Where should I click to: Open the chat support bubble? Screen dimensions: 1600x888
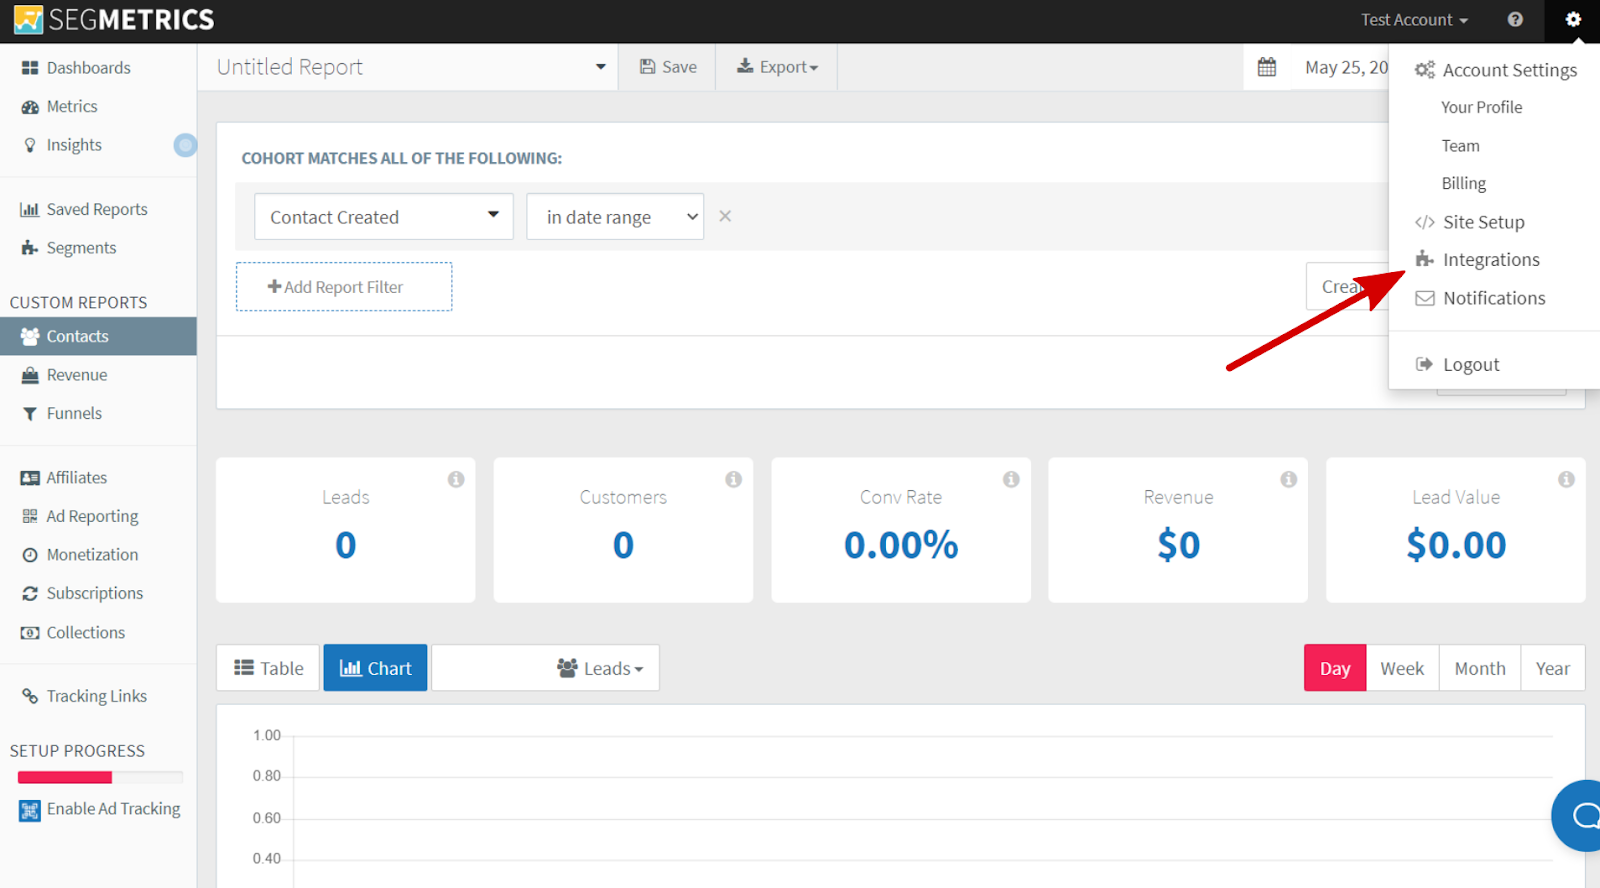pyautogui.click(x=1580, y=816)
